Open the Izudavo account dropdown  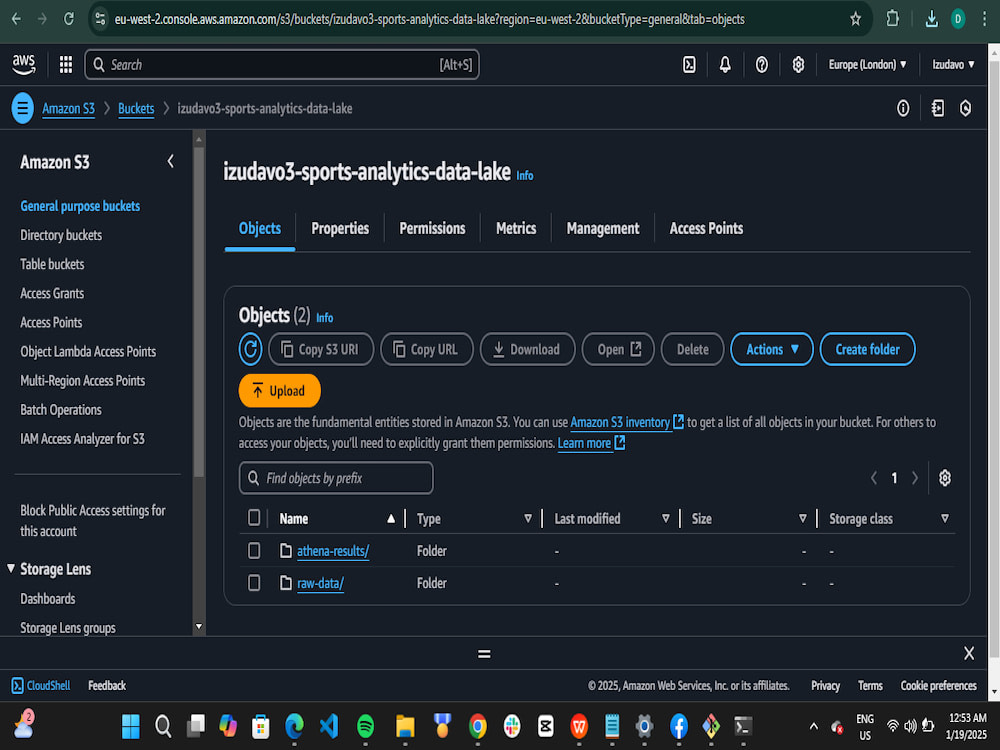pyautogui.click(x=953, y=64)
